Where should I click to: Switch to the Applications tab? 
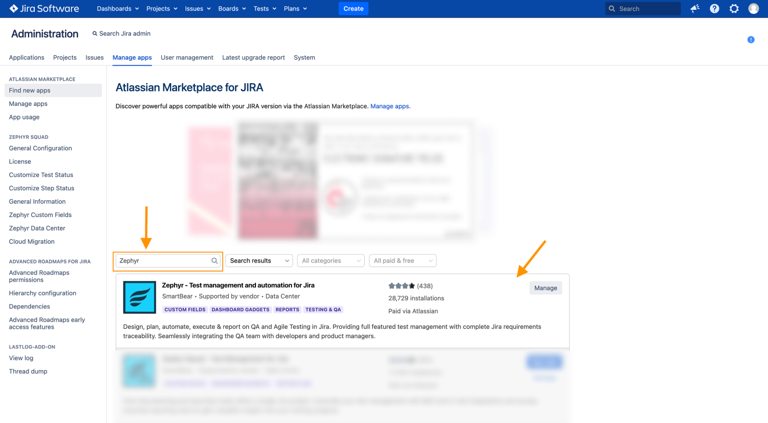[26, 57]
